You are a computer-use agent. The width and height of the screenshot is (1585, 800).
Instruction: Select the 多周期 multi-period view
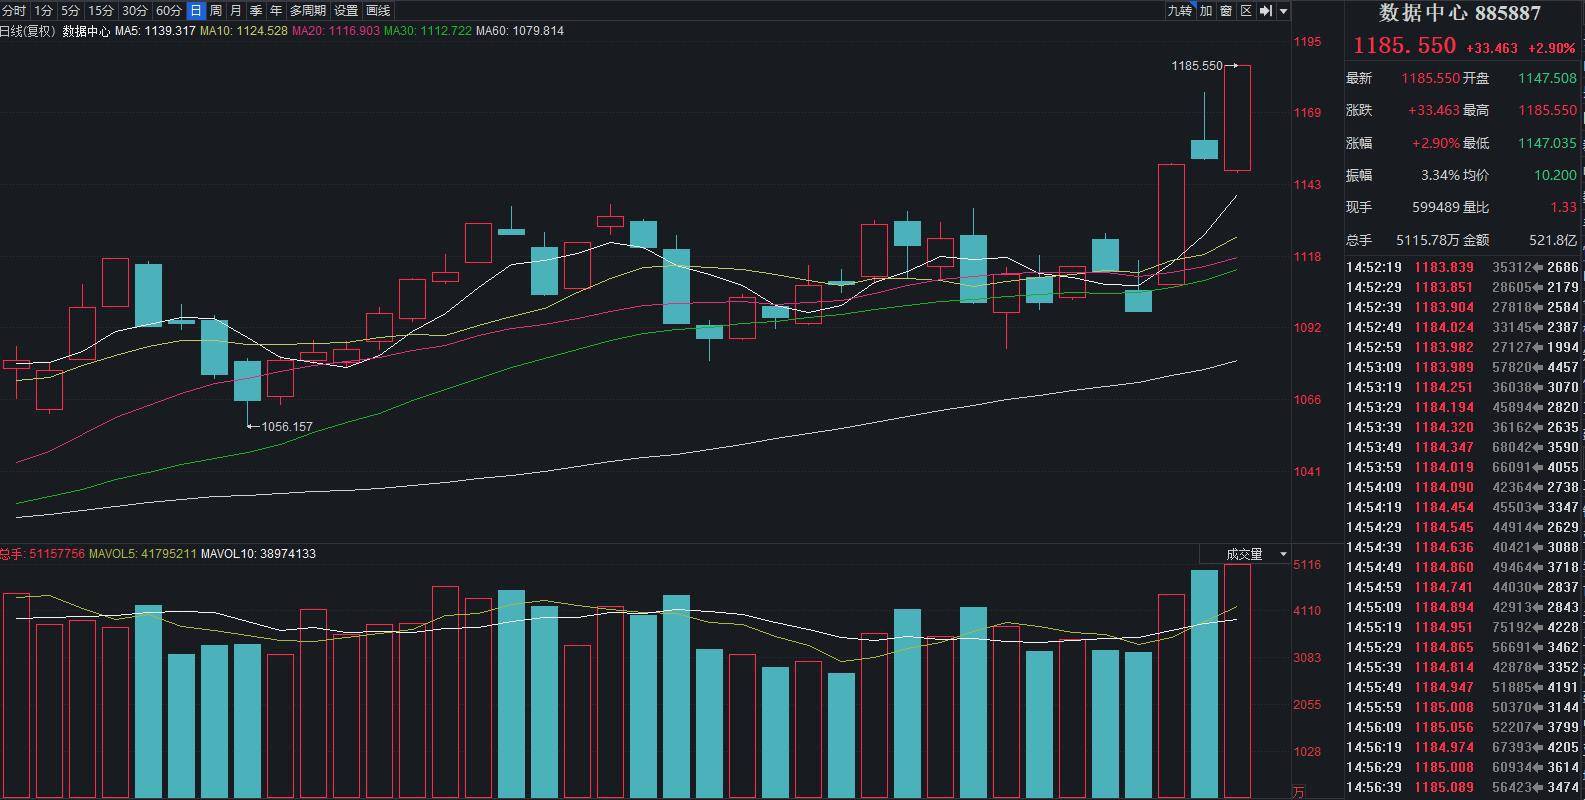[308, 10]
